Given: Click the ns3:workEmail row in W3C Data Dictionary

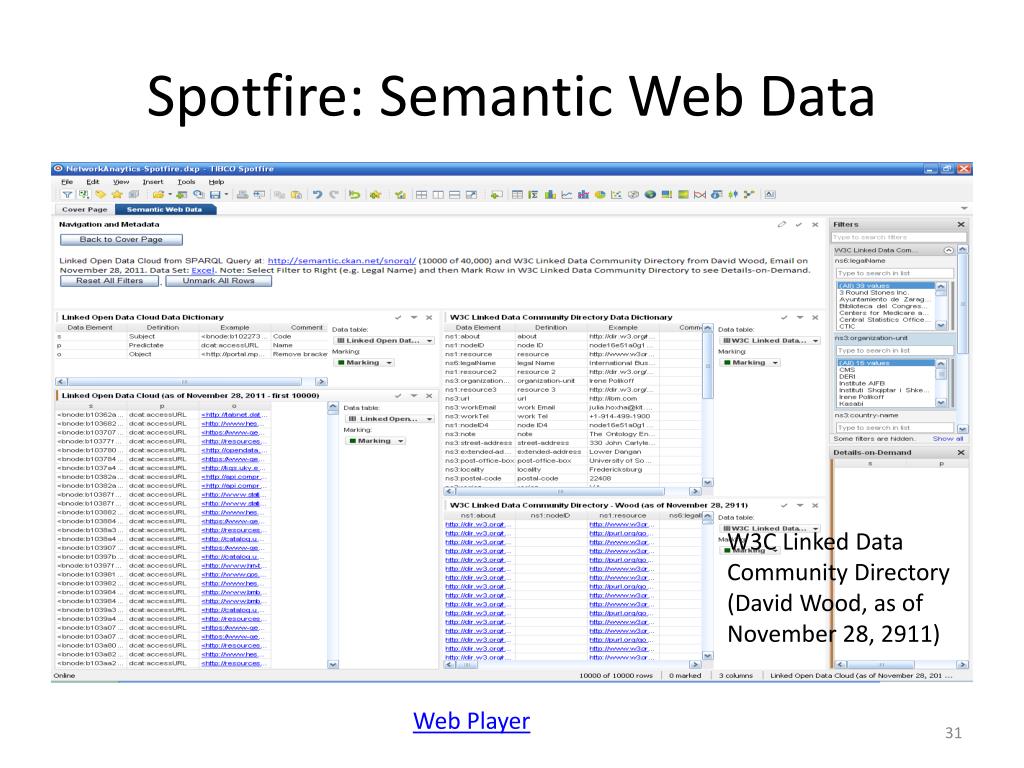Looking at the screenshot, I should [573, 408].
